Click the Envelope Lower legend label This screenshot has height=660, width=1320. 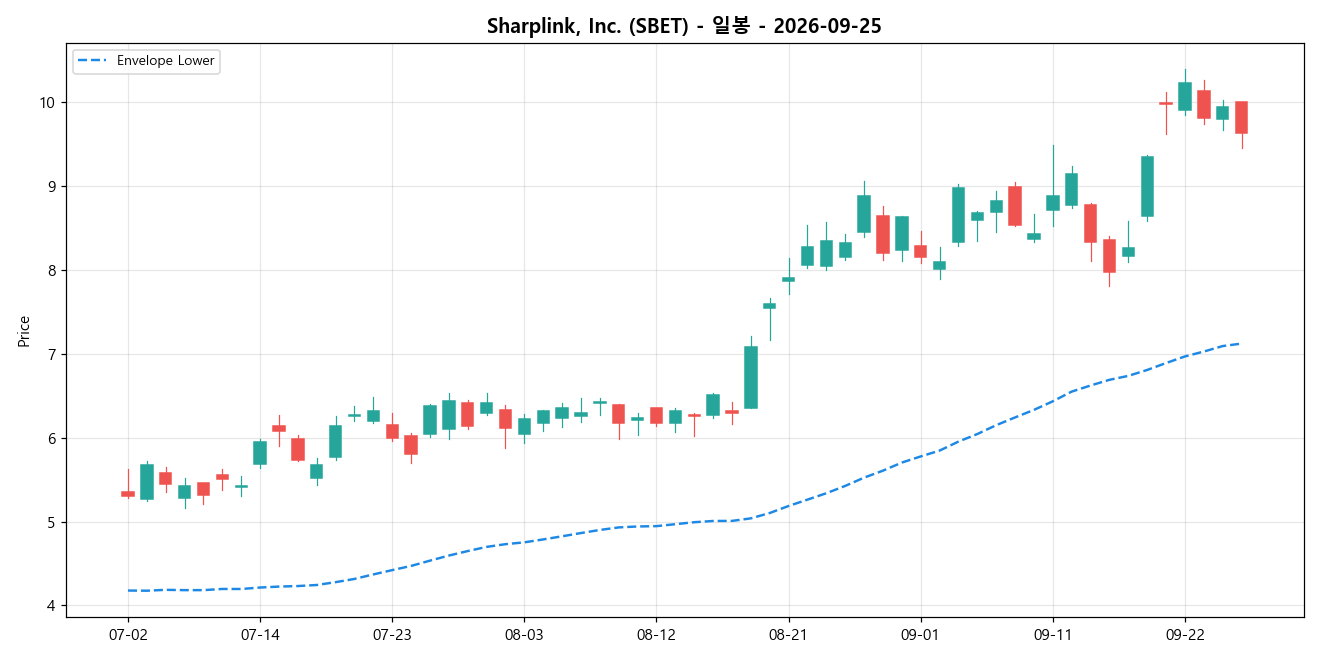pos(165,61)
